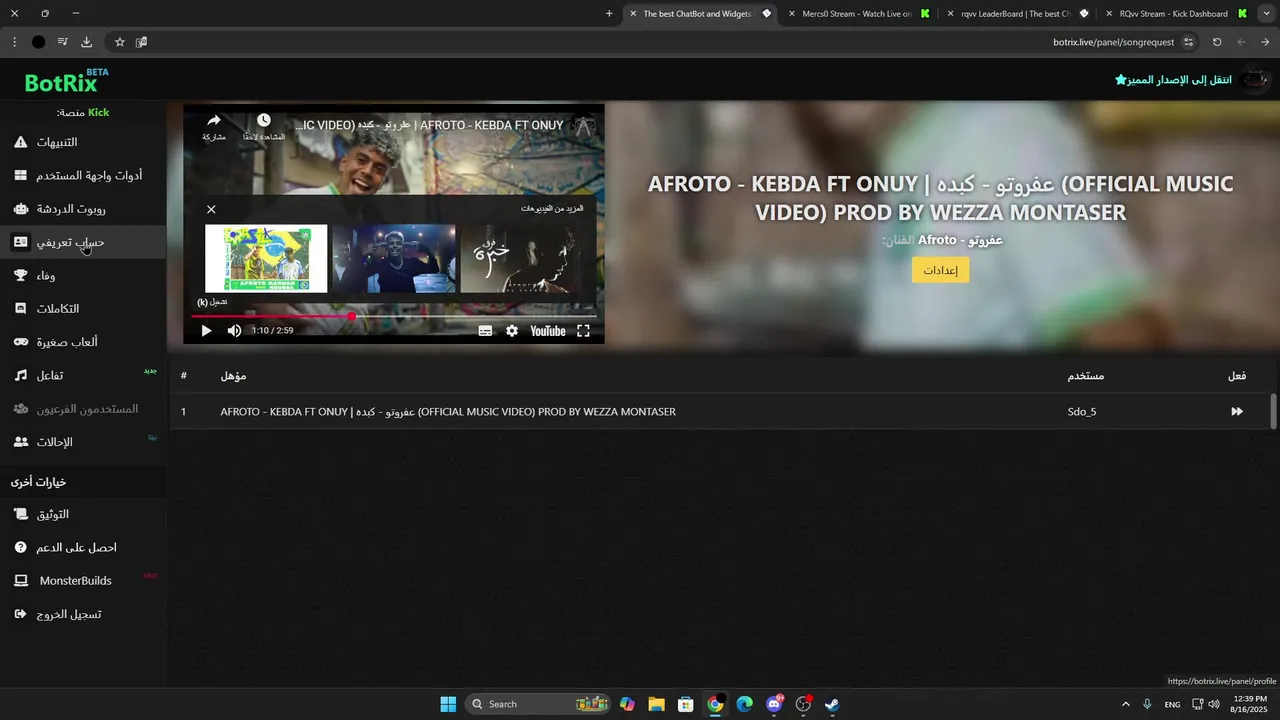Click the مستخدم column header
The width and height of the screenshot is (1280, 720).
pos(1086,376)
